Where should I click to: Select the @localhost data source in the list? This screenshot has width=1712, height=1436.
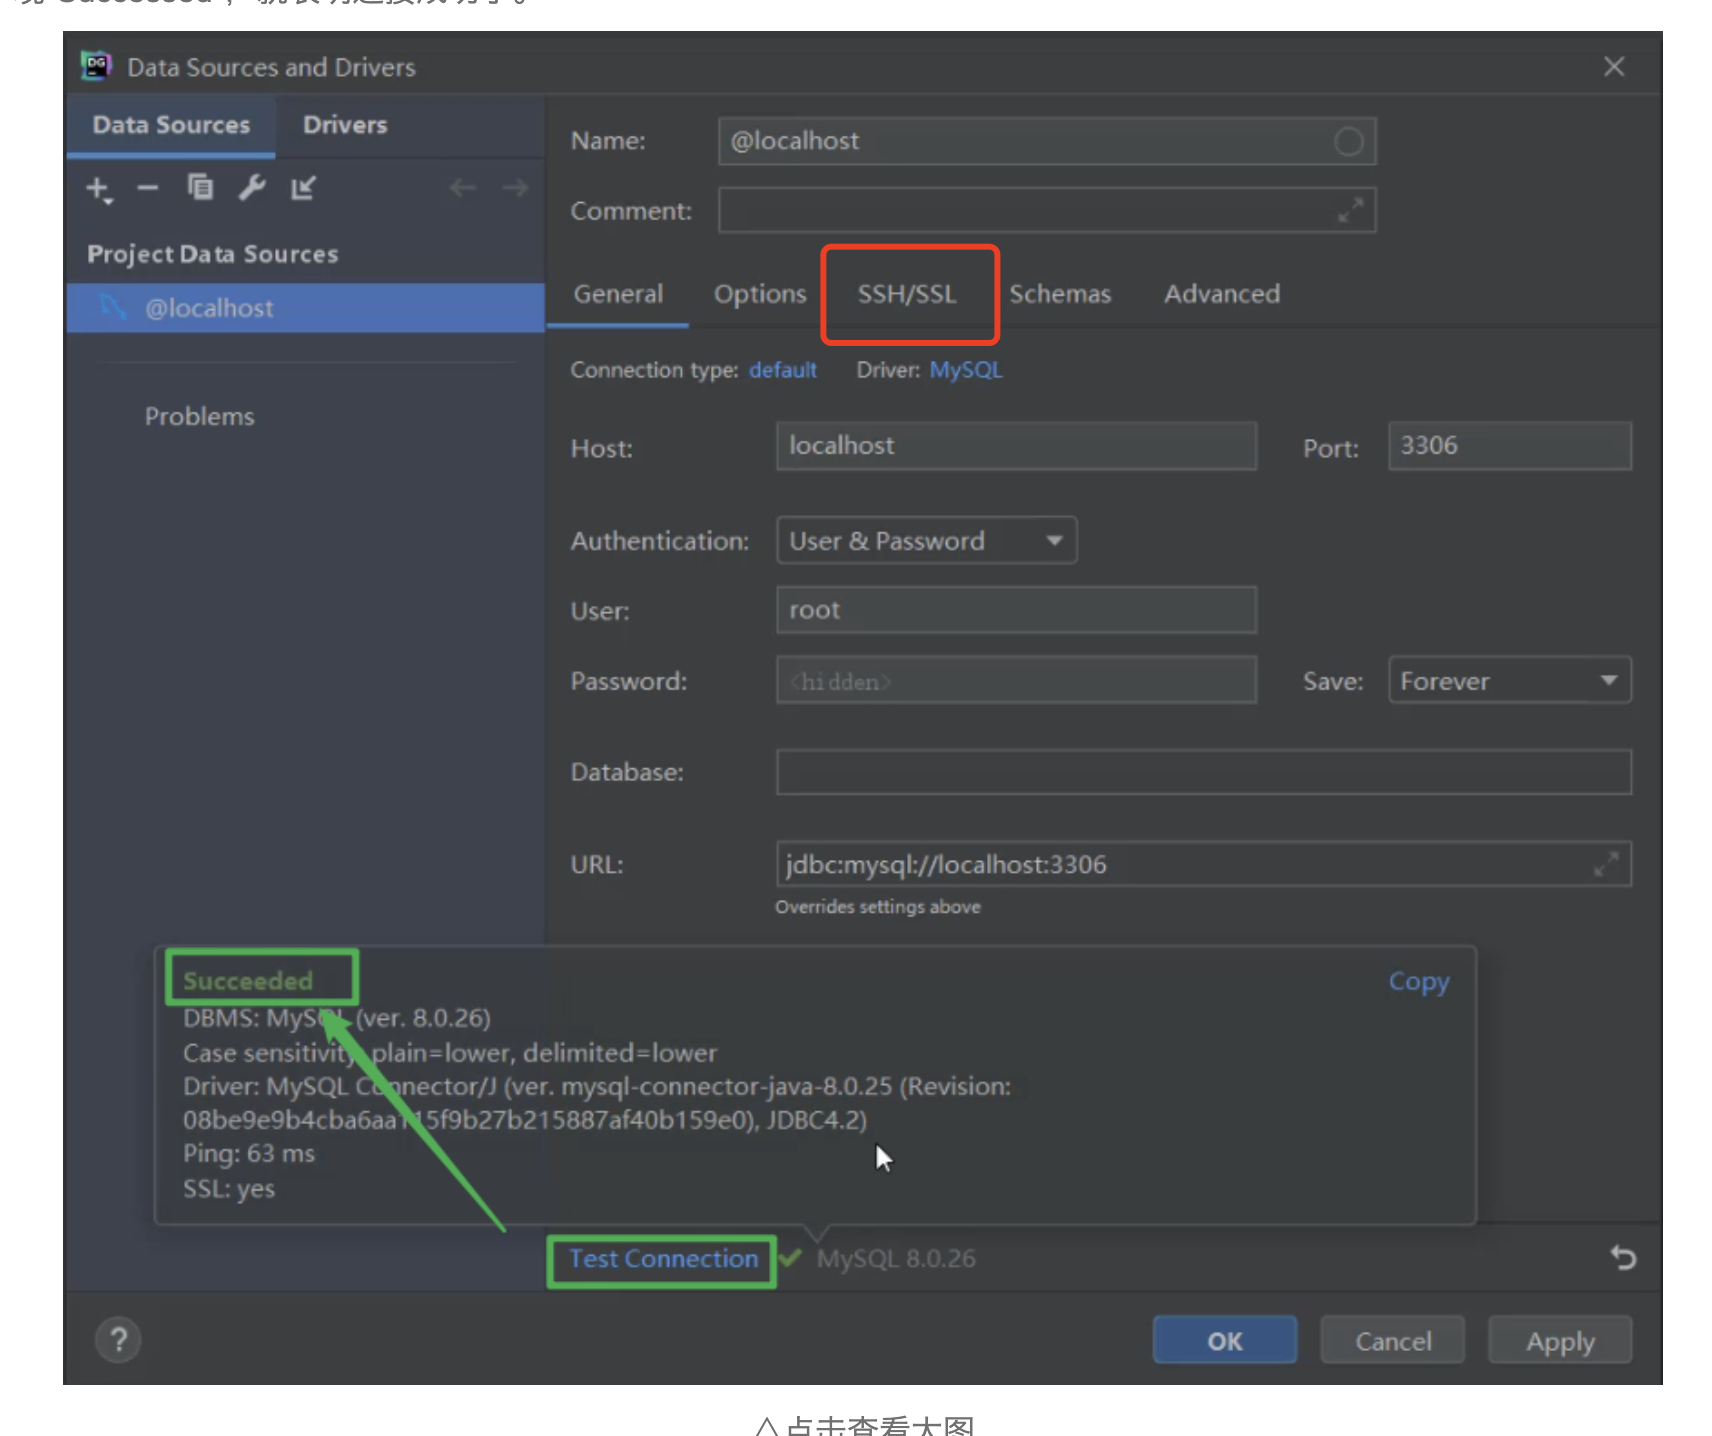[305, 308]
